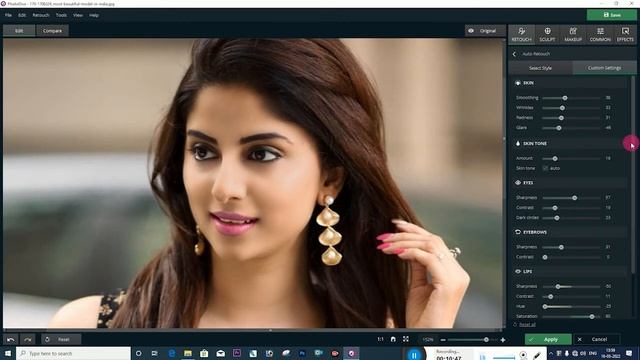Screen dimensions: 640x360
Task: Adjust the Lips Hue slider
Action: point(571,306)
